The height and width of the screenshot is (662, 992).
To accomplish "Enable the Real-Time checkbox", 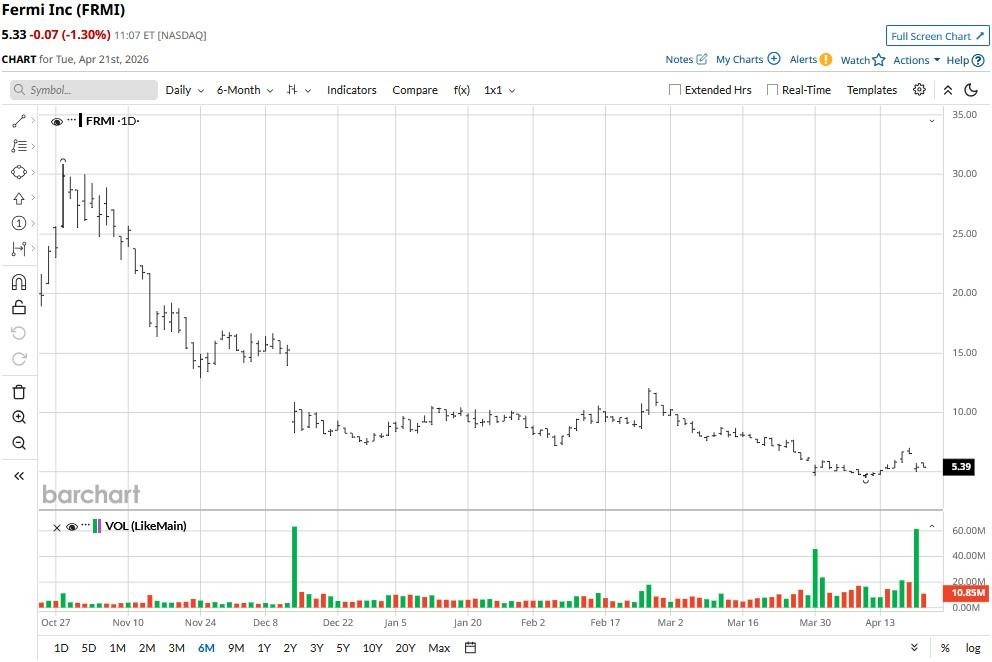I will (x=772, y=90).
